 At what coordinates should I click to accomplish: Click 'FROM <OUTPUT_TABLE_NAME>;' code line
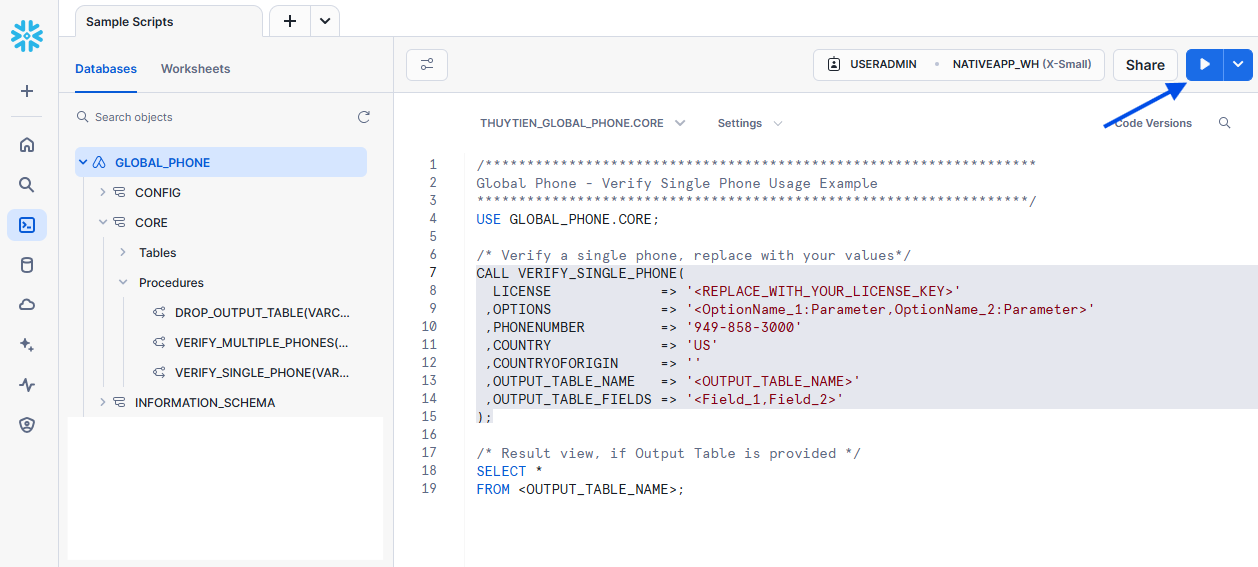(580, 489)
